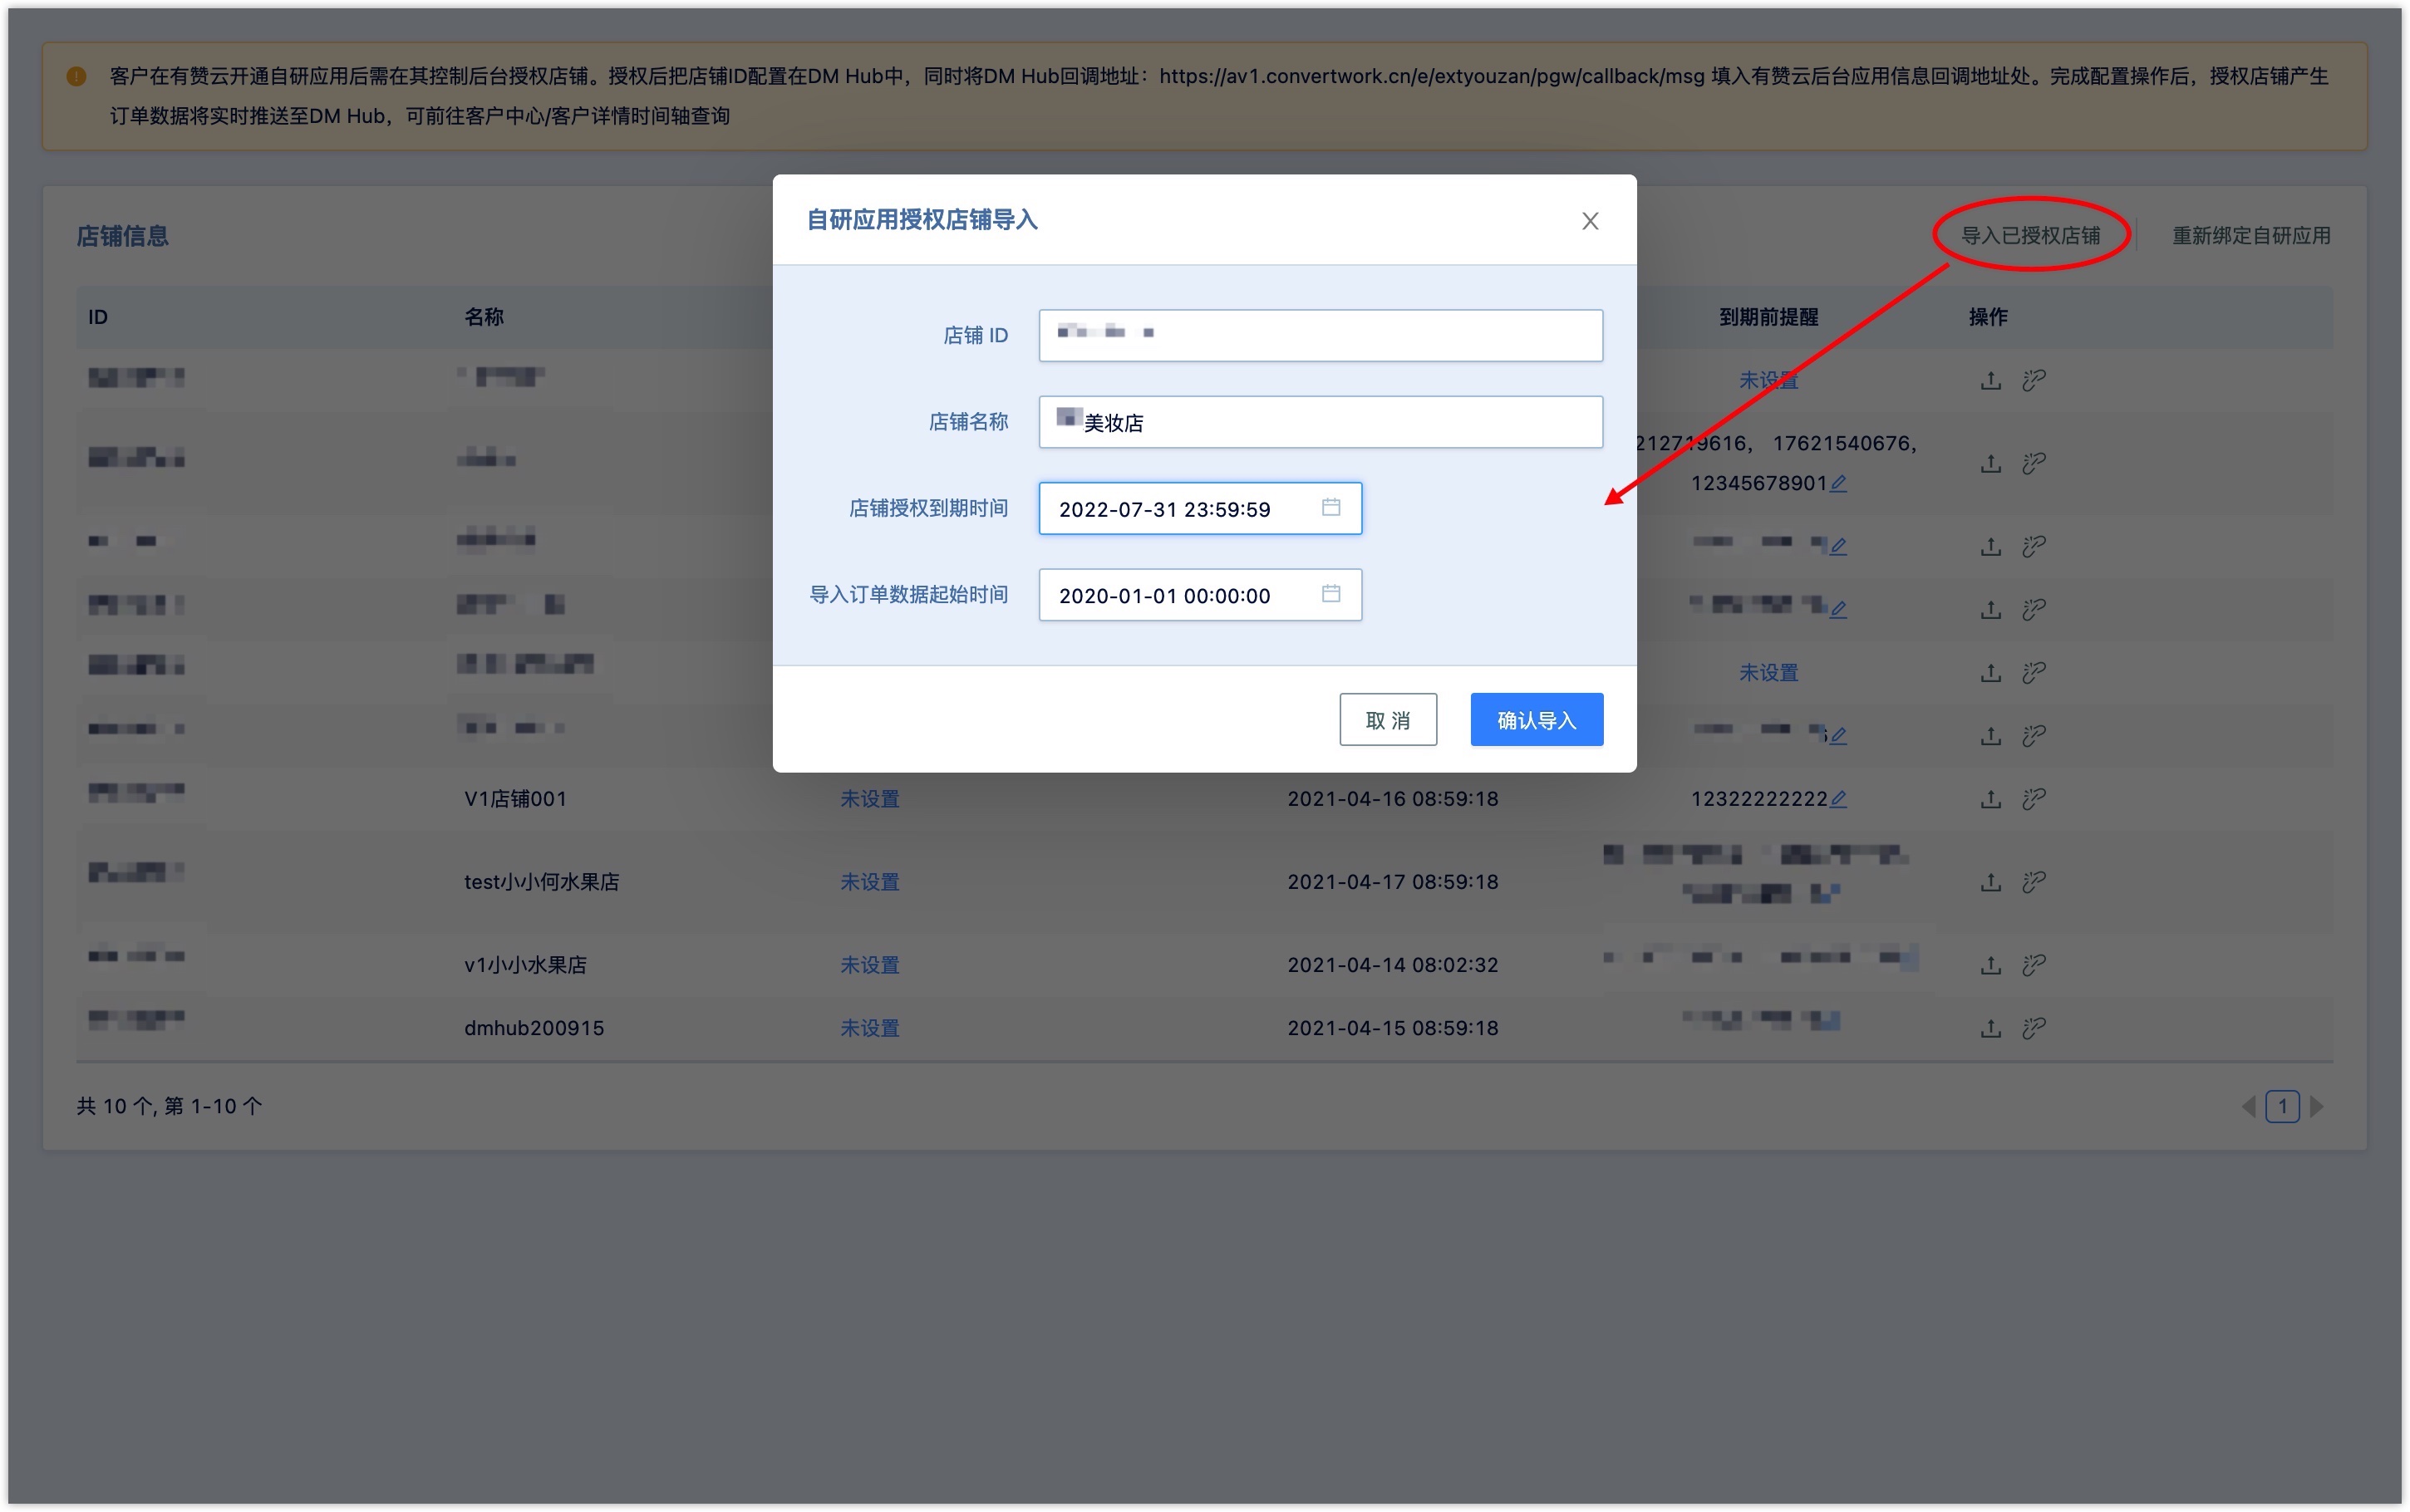Click the V1店铺001 store name

click(x=515, y=799)
